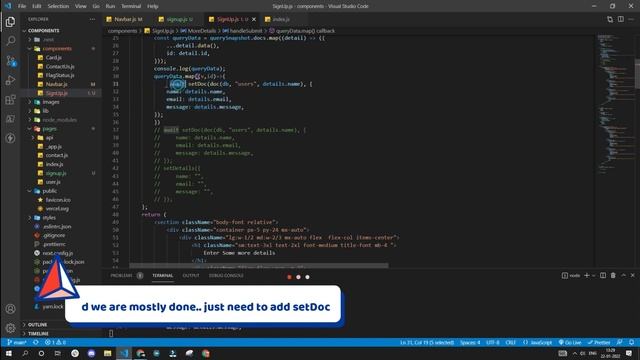Open the Terminal menu
Viewport: 640px width, 360px height.
pyautogui.click(x=131, y=6)
